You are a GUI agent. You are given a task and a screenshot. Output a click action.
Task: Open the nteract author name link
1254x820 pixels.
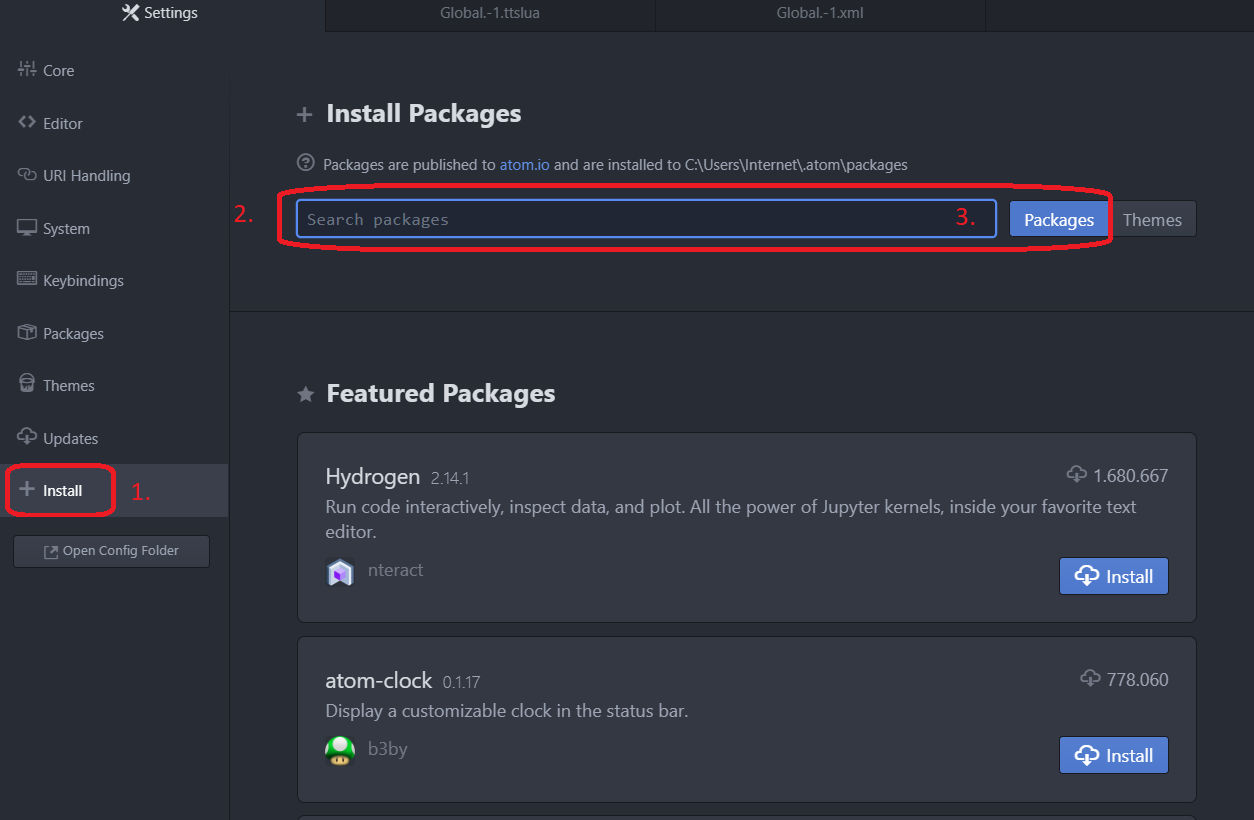tap(396, 570)
